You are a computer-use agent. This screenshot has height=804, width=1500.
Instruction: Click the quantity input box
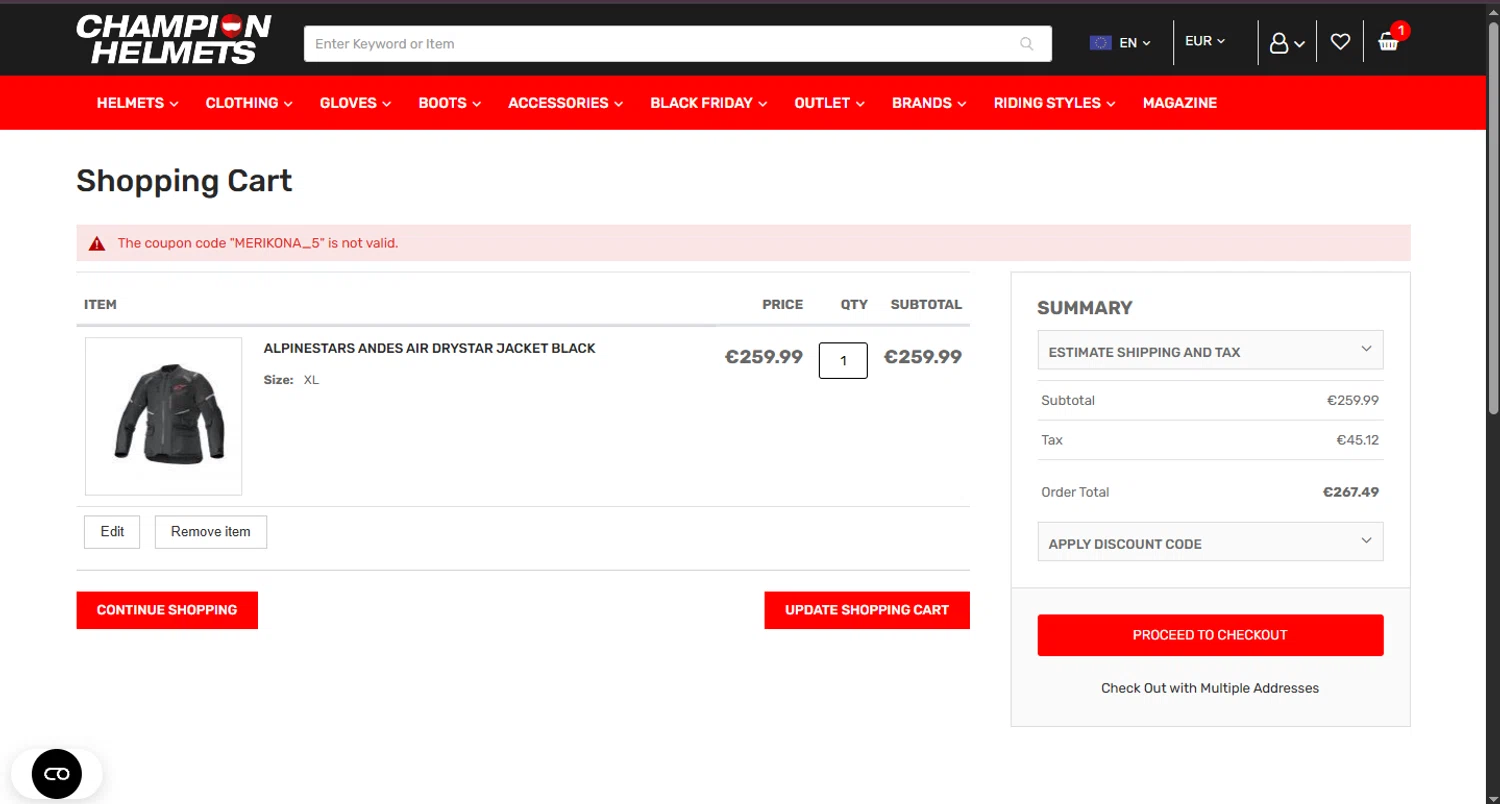843,361
